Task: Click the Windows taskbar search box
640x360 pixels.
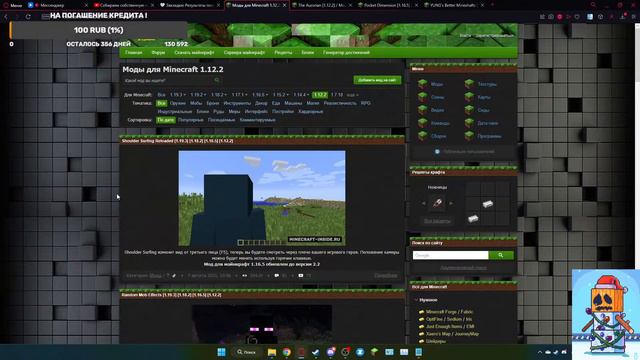Action: (x=247, y=352)
